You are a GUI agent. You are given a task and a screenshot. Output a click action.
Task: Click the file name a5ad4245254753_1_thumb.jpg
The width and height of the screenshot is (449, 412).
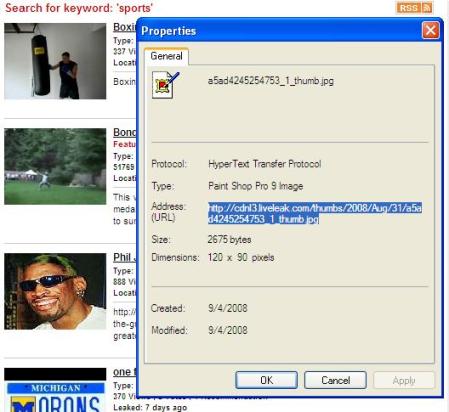271,81
